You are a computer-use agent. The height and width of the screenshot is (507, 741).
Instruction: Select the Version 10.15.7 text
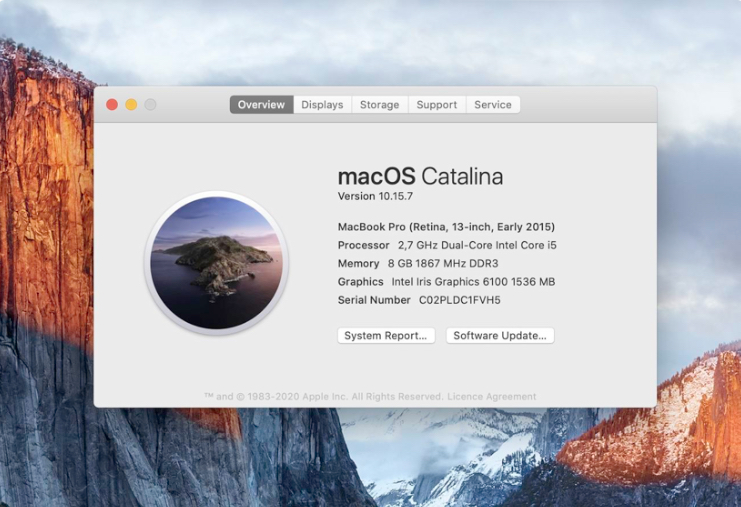[375, 196]
